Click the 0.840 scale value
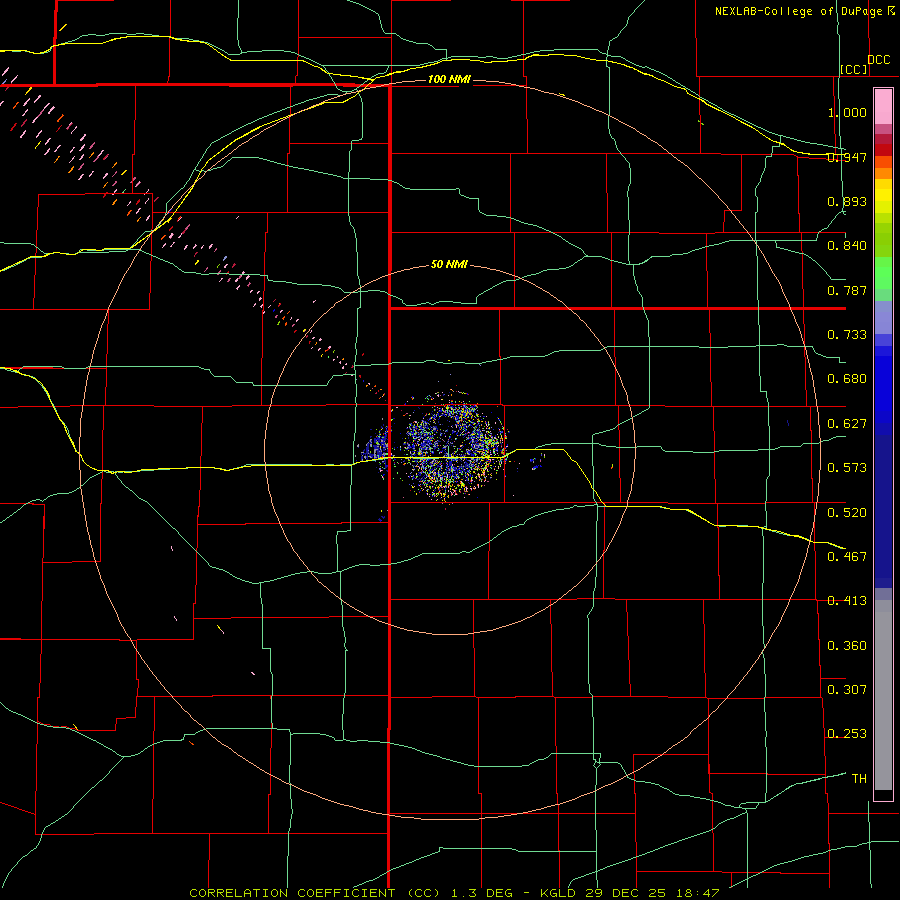This screenshot has width=900, height=900. click(x=847, y=246)
